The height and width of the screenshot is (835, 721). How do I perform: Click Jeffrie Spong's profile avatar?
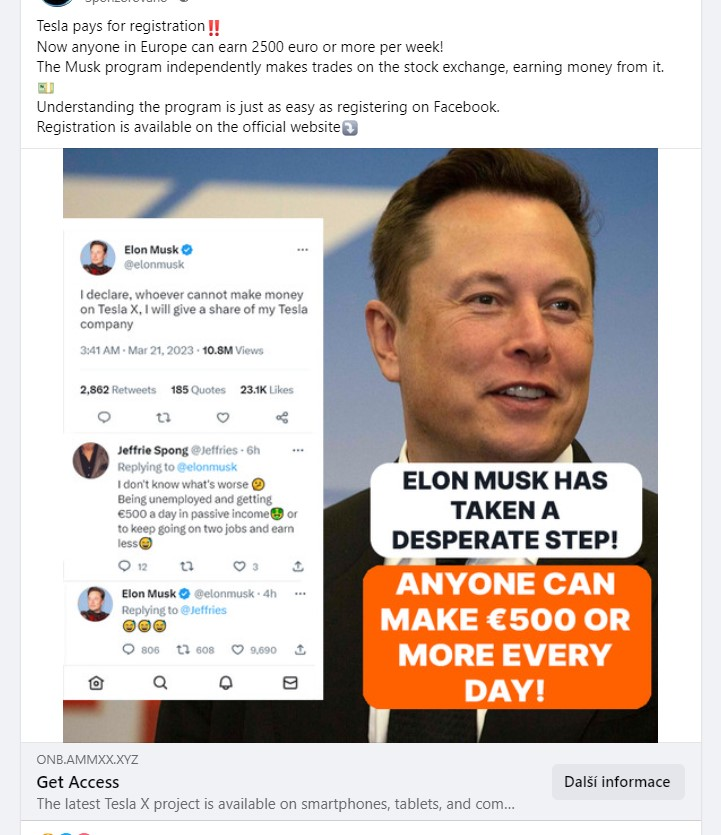tap(91, 460)
